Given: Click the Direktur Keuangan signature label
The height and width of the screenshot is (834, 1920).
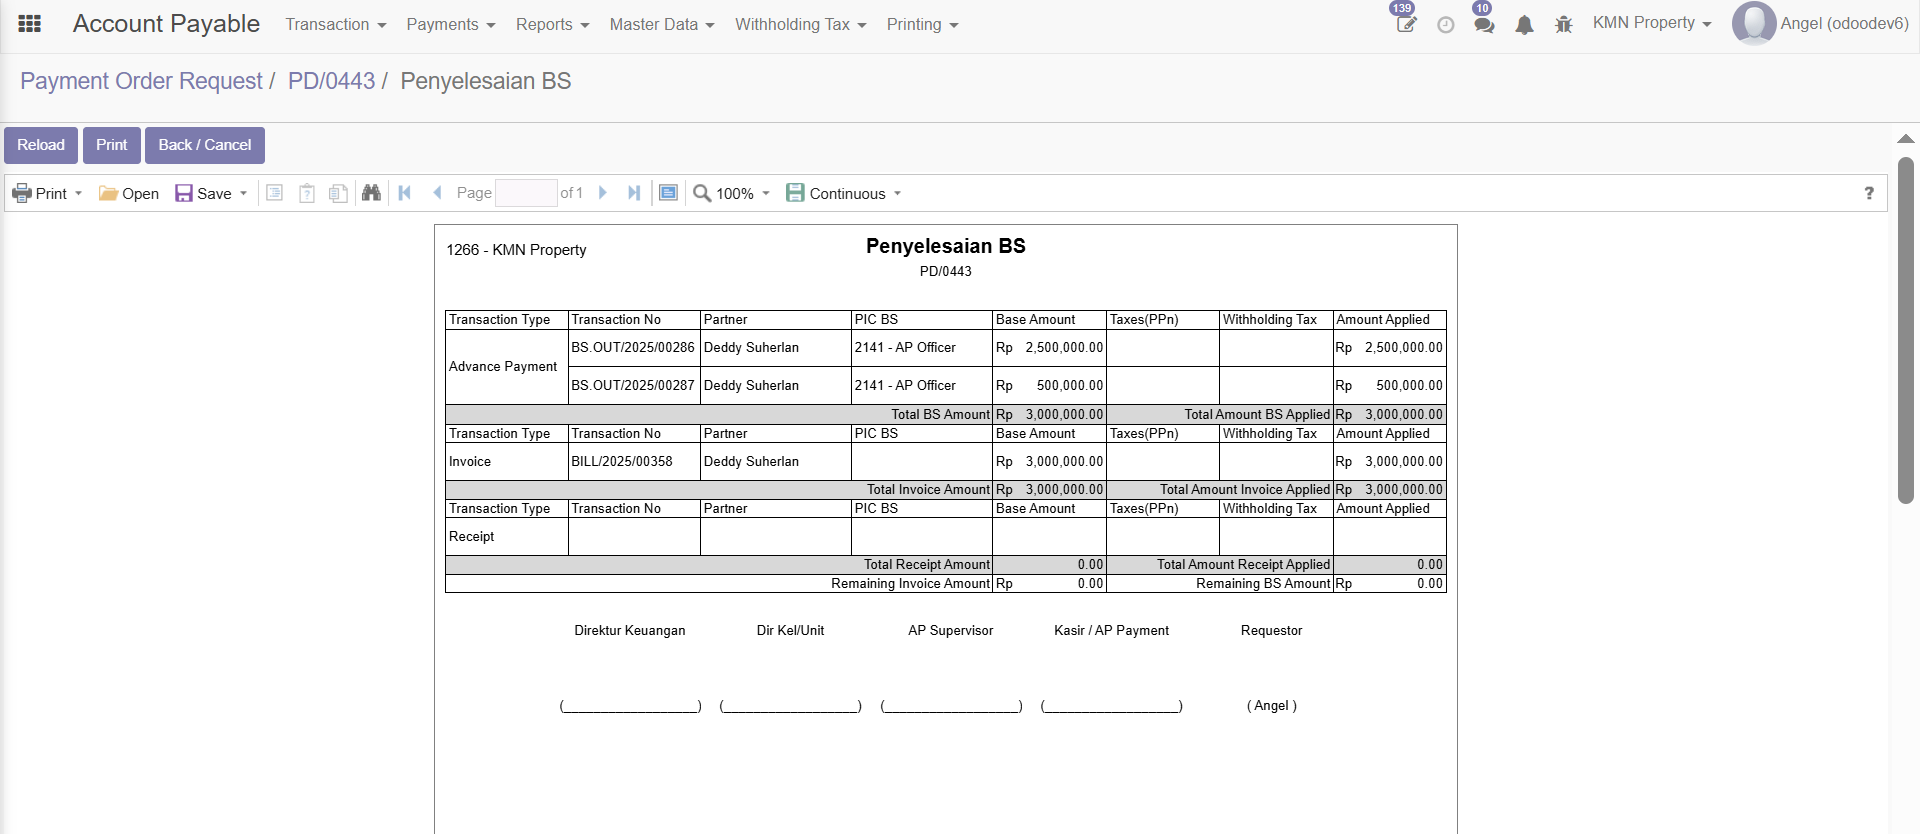Looking at the screenshot, I should tap(630, 631).
